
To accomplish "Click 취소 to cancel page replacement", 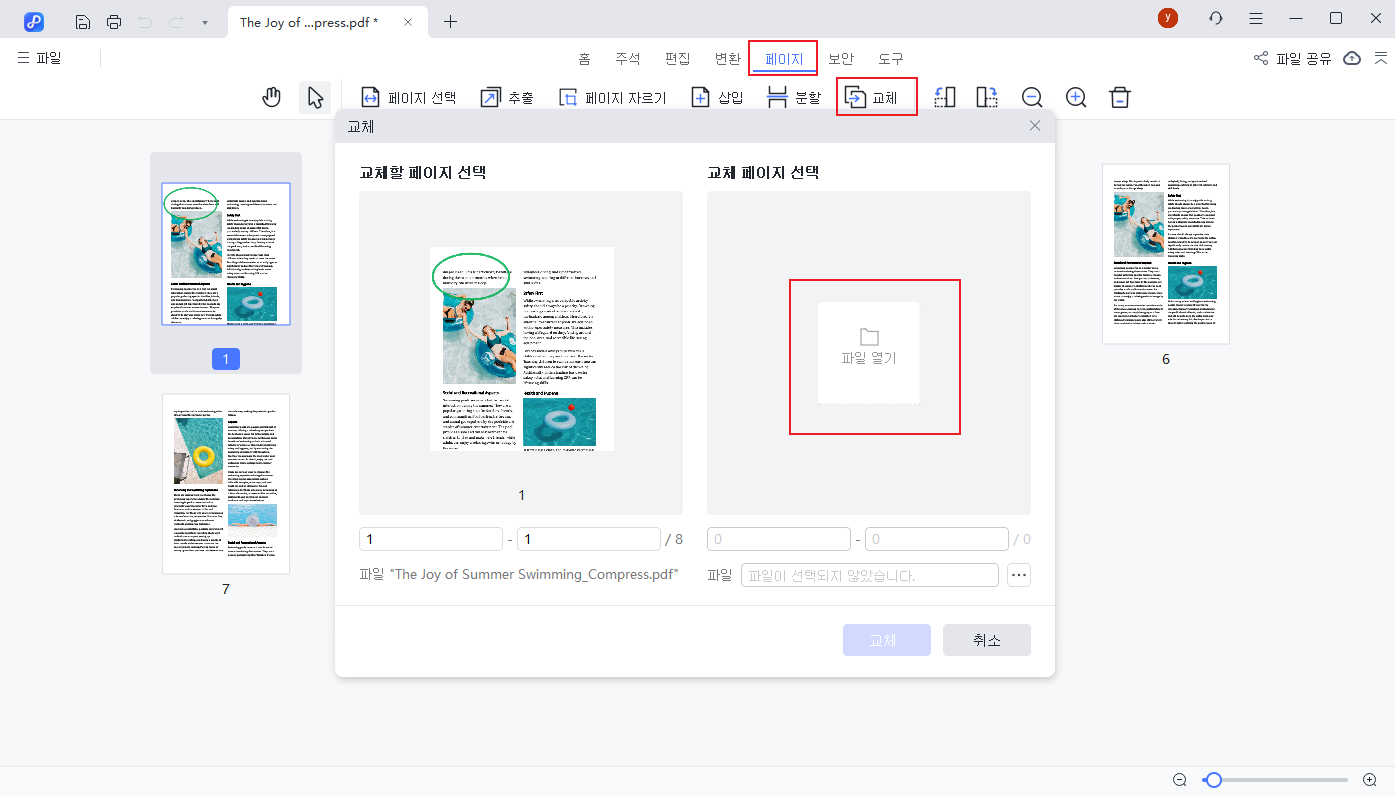I will pos(986,639).
